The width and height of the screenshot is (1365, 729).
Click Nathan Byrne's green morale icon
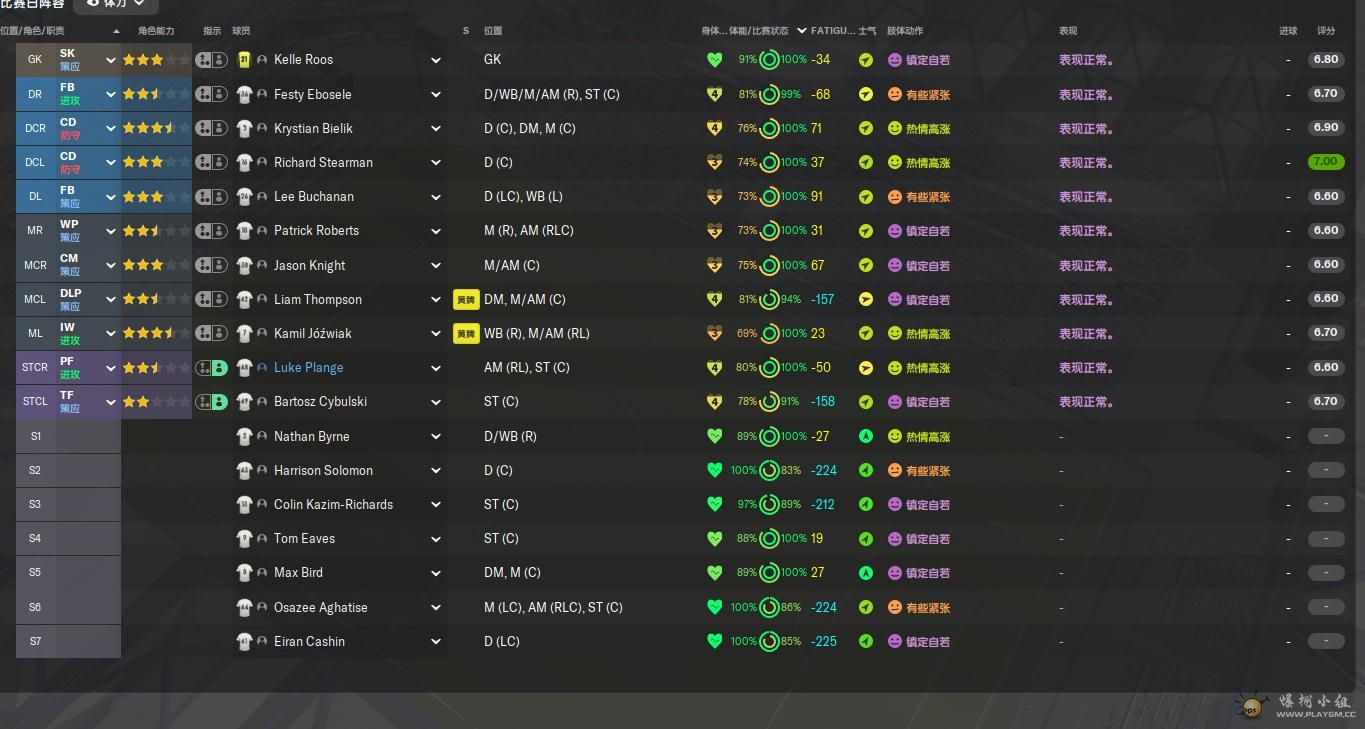coord(866,436)
